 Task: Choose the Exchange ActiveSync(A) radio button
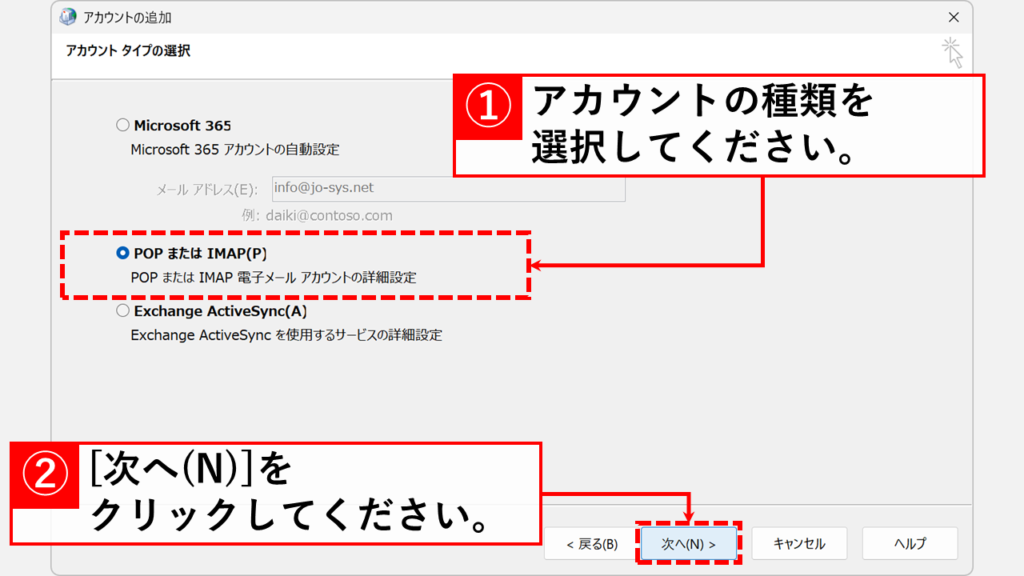(x=122, y=311)
